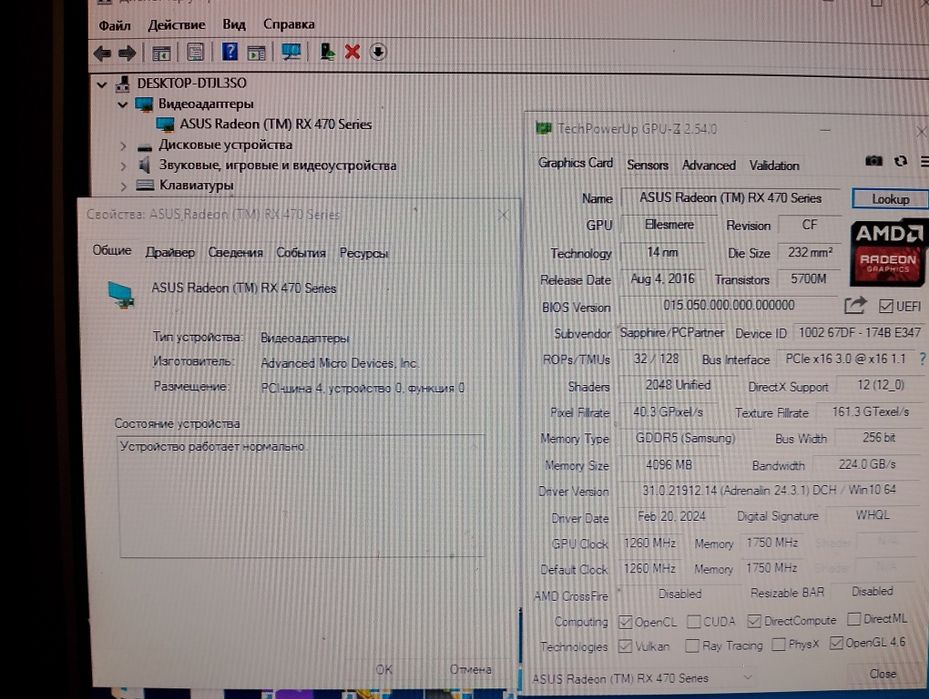Click the Release Date Aug 4, 2016 value
929x699 pixels.
point(662,279)
